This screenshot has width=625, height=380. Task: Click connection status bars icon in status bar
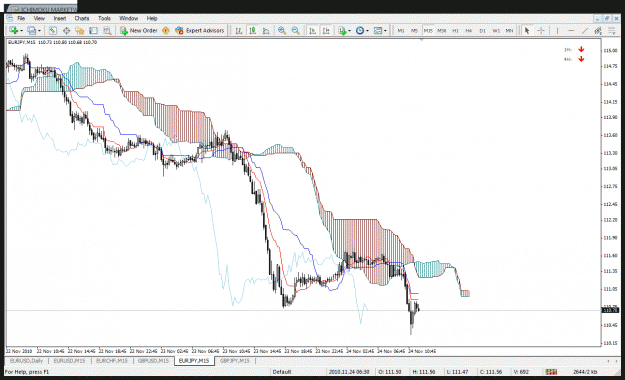(x=551, y=372)
